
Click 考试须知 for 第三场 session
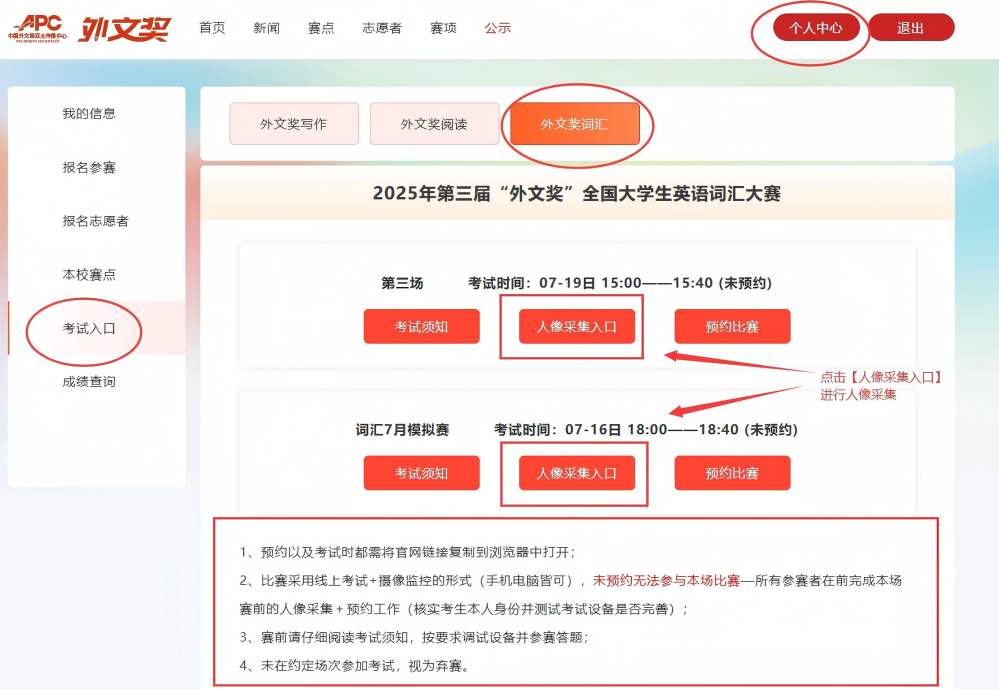coord(421,326)
